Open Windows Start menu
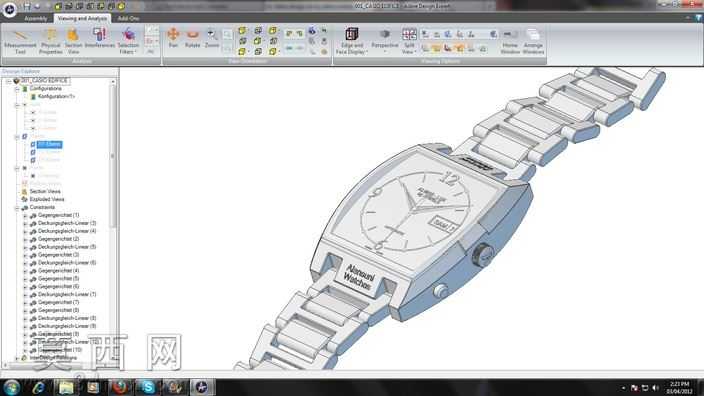This screenshot has height=396, width=704. [11, 387]
